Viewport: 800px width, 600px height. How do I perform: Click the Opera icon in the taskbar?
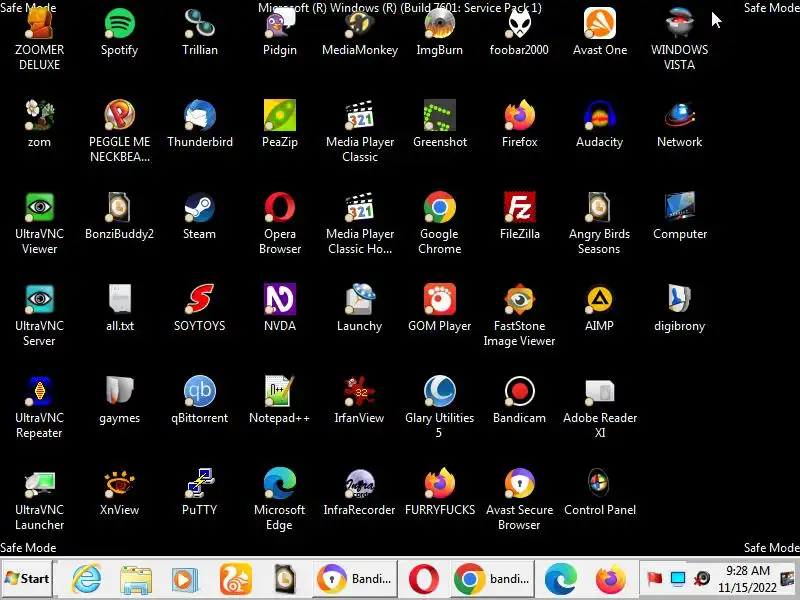click(424, 579)
